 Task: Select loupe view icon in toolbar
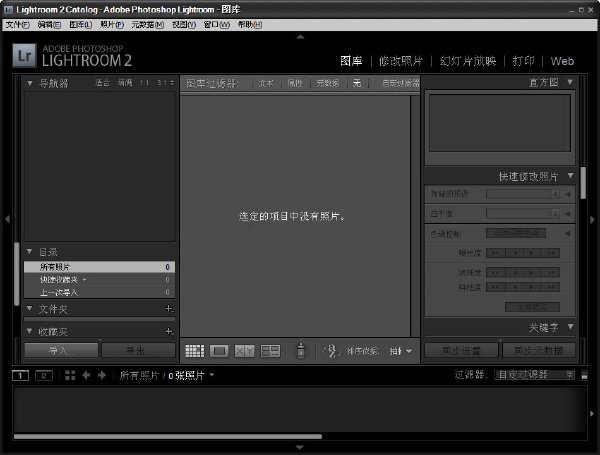[x=219, y=351]
